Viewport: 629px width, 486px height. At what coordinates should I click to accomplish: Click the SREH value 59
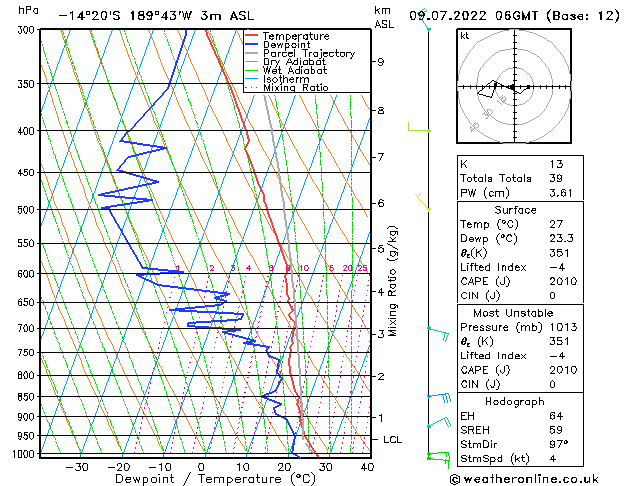click(x=556, y=430)
